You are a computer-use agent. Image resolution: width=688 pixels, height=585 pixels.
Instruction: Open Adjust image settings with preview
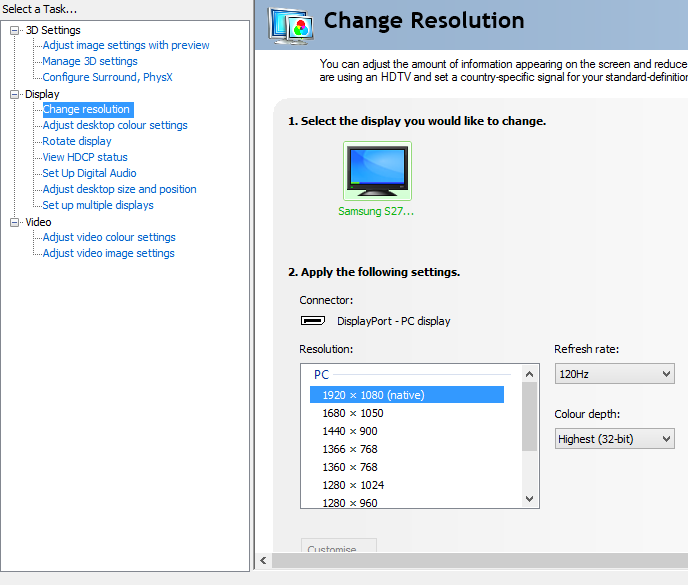126,45
